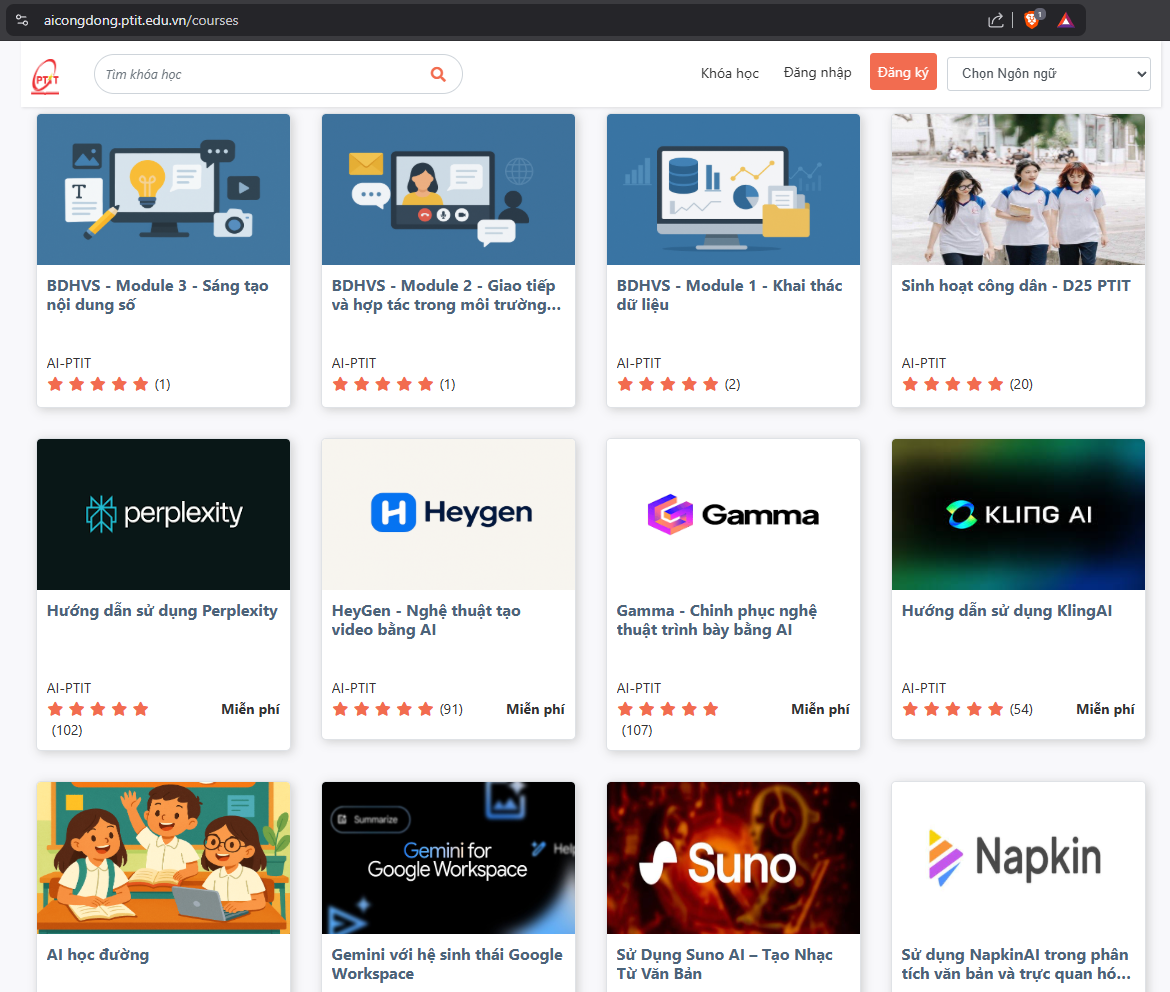Open 'Sử dụng NapkinAI trong phân tích văn bản' title
The width and height of the screenshot is (1170, 992).
pos(1016,964)
